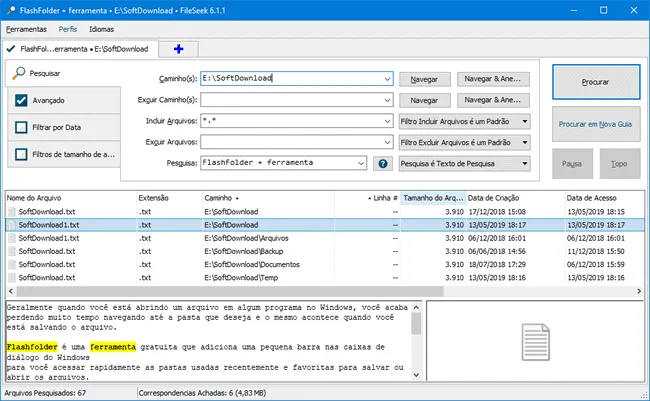
Task: Click Navegar & Anexar for Excluir Caminho(s)
Action: click(493, 100)
